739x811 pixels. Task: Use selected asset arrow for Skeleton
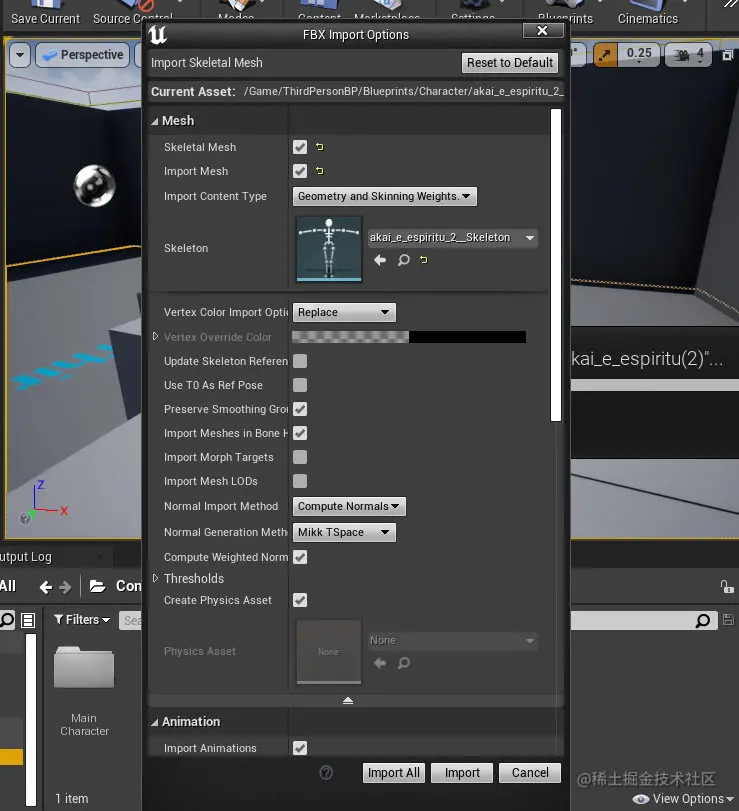(380, 260)
